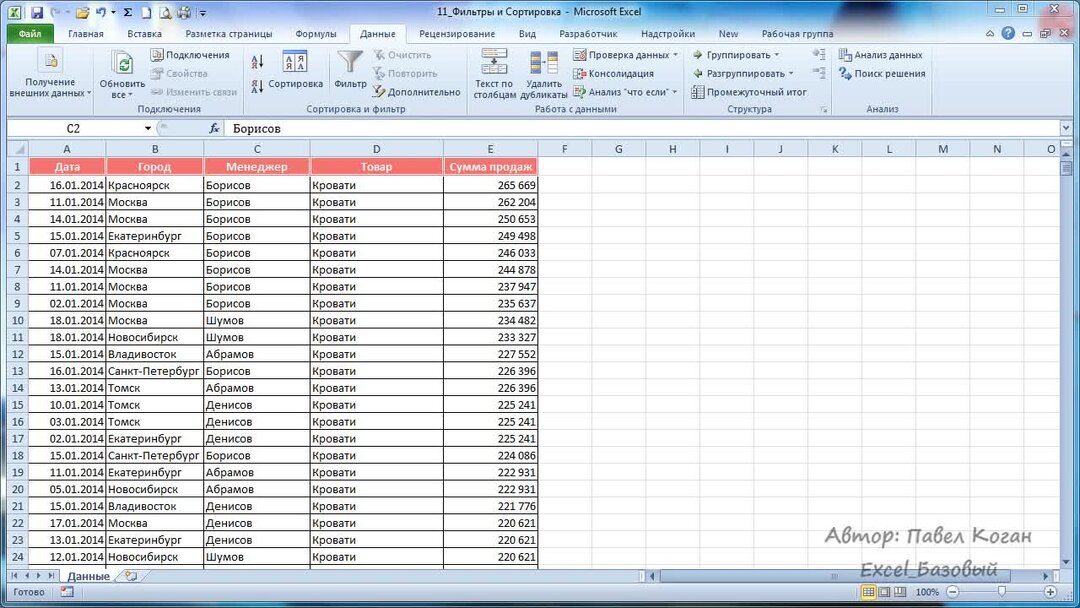Open the Сортировка dialog
Viewport: 1080px width, 608px height.
click(x=295, y=72)
